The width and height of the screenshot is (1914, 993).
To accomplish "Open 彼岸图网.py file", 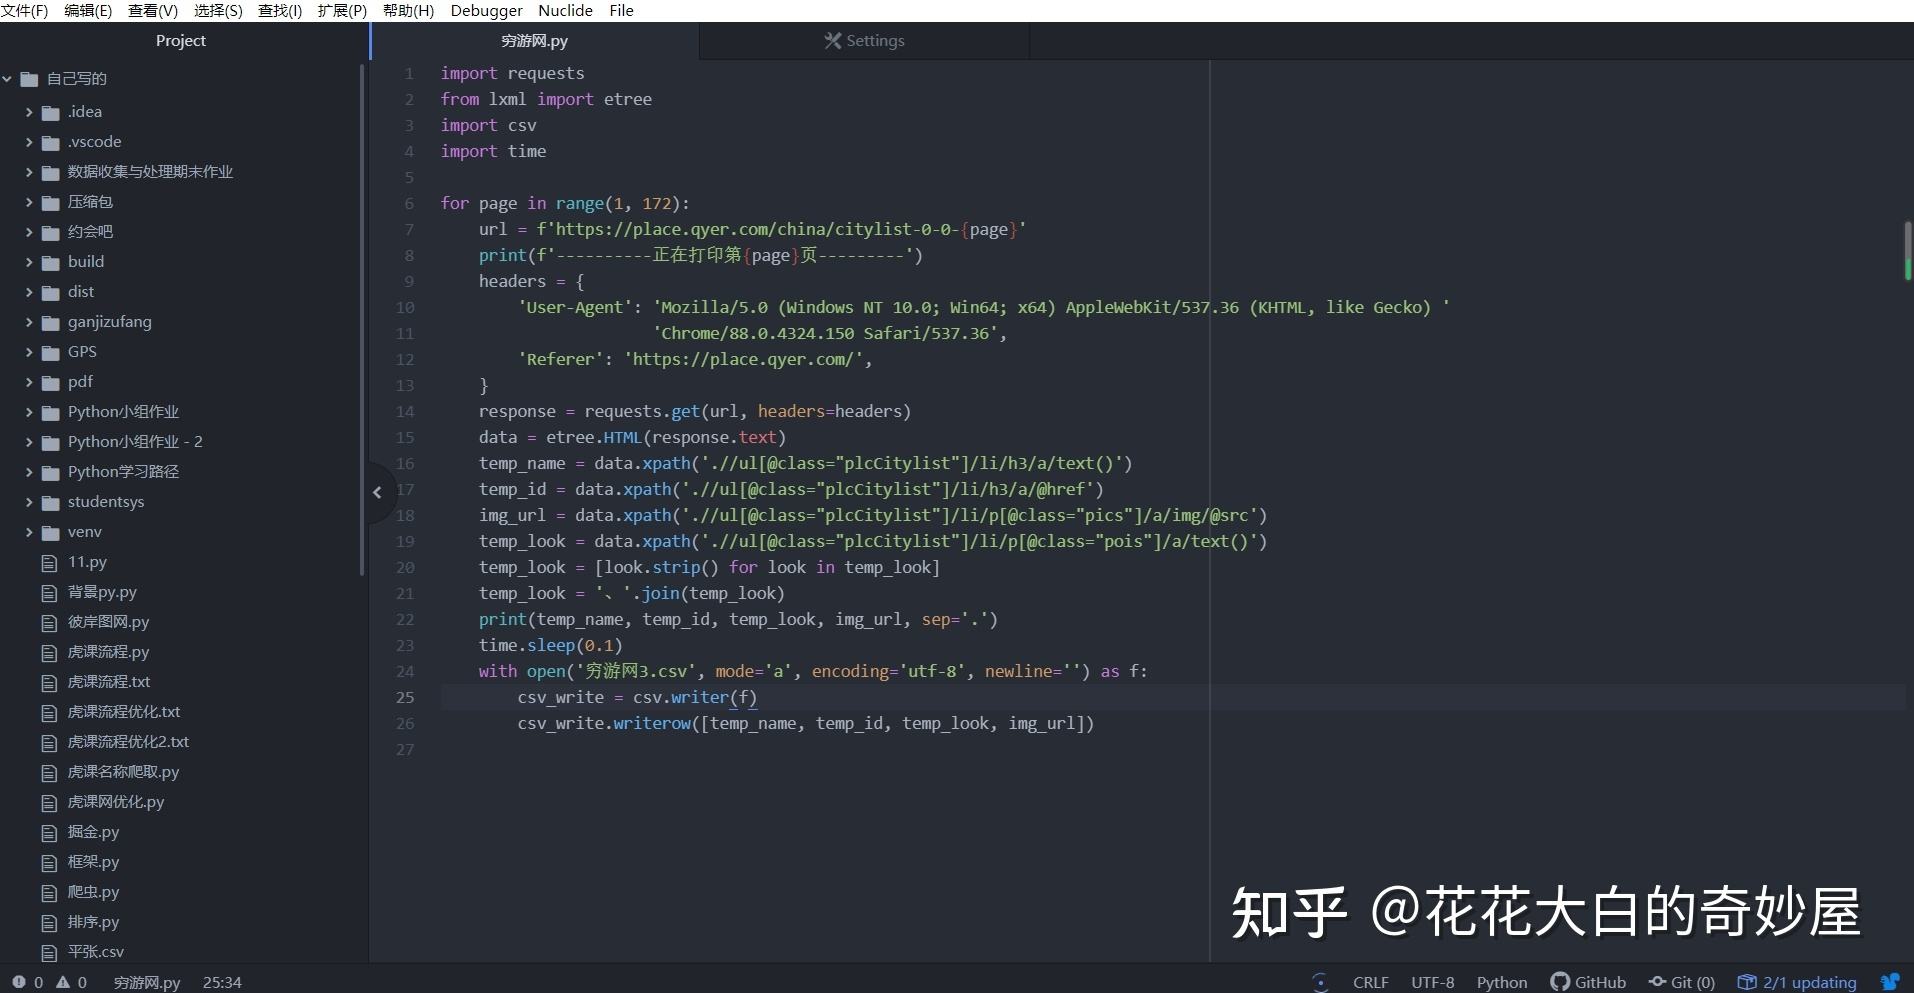I will [x=108, y=622].
